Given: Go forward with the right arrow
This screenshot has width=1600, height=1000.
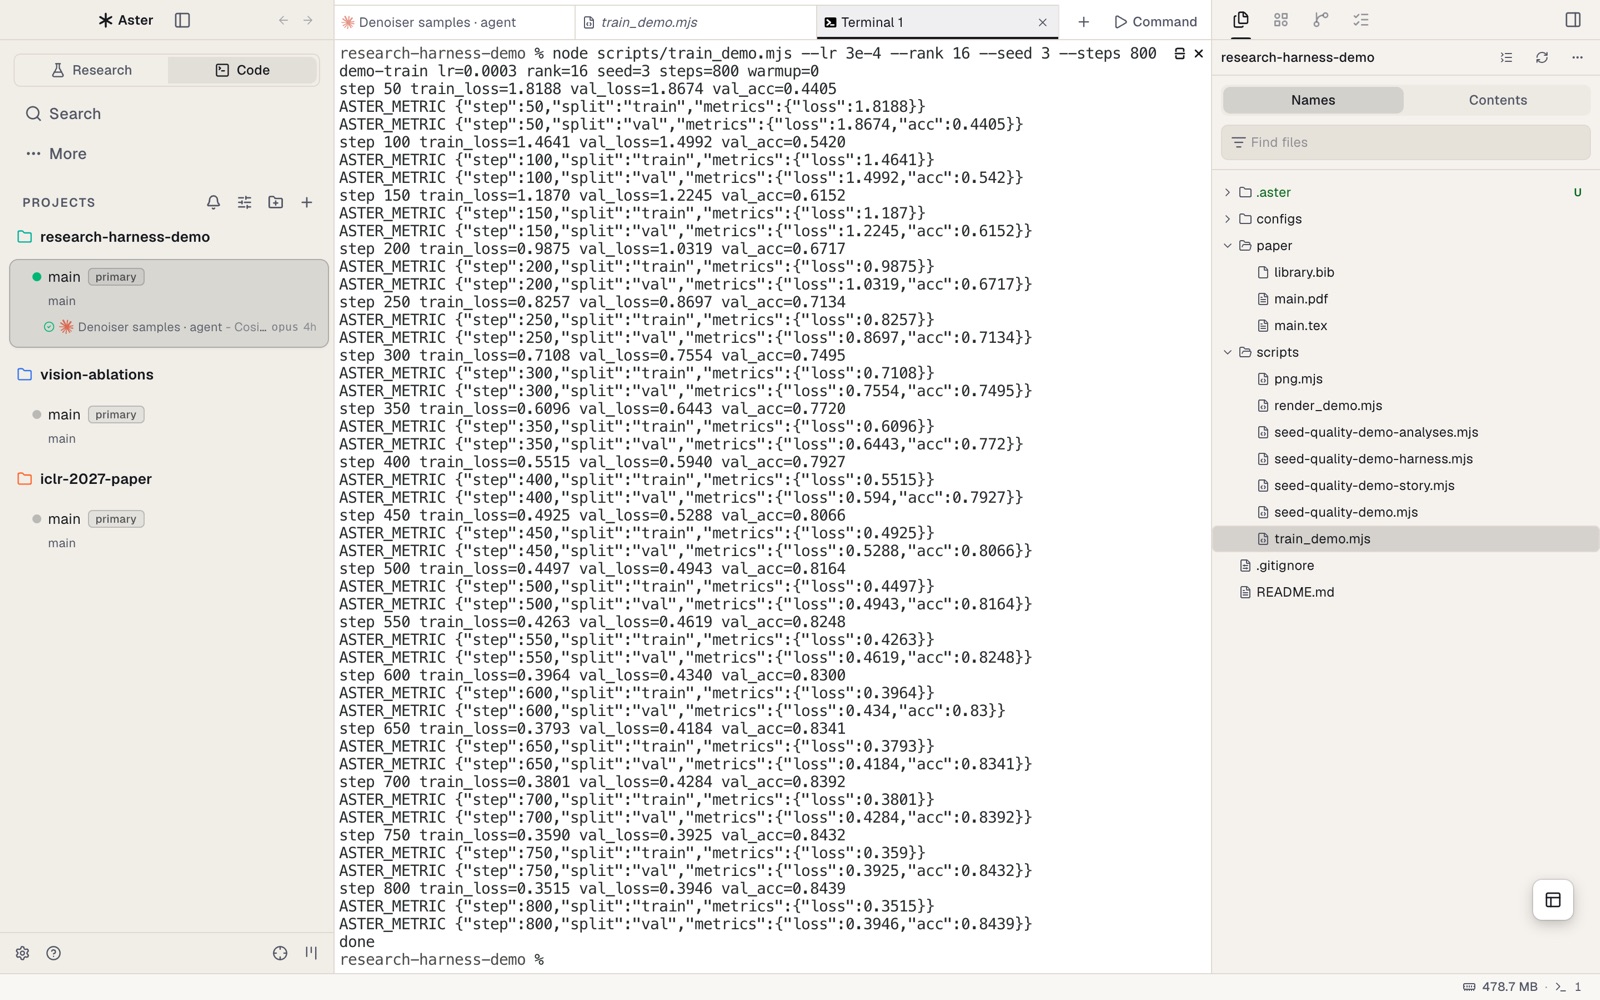Looking at the screenshot, I should point(308,20).
